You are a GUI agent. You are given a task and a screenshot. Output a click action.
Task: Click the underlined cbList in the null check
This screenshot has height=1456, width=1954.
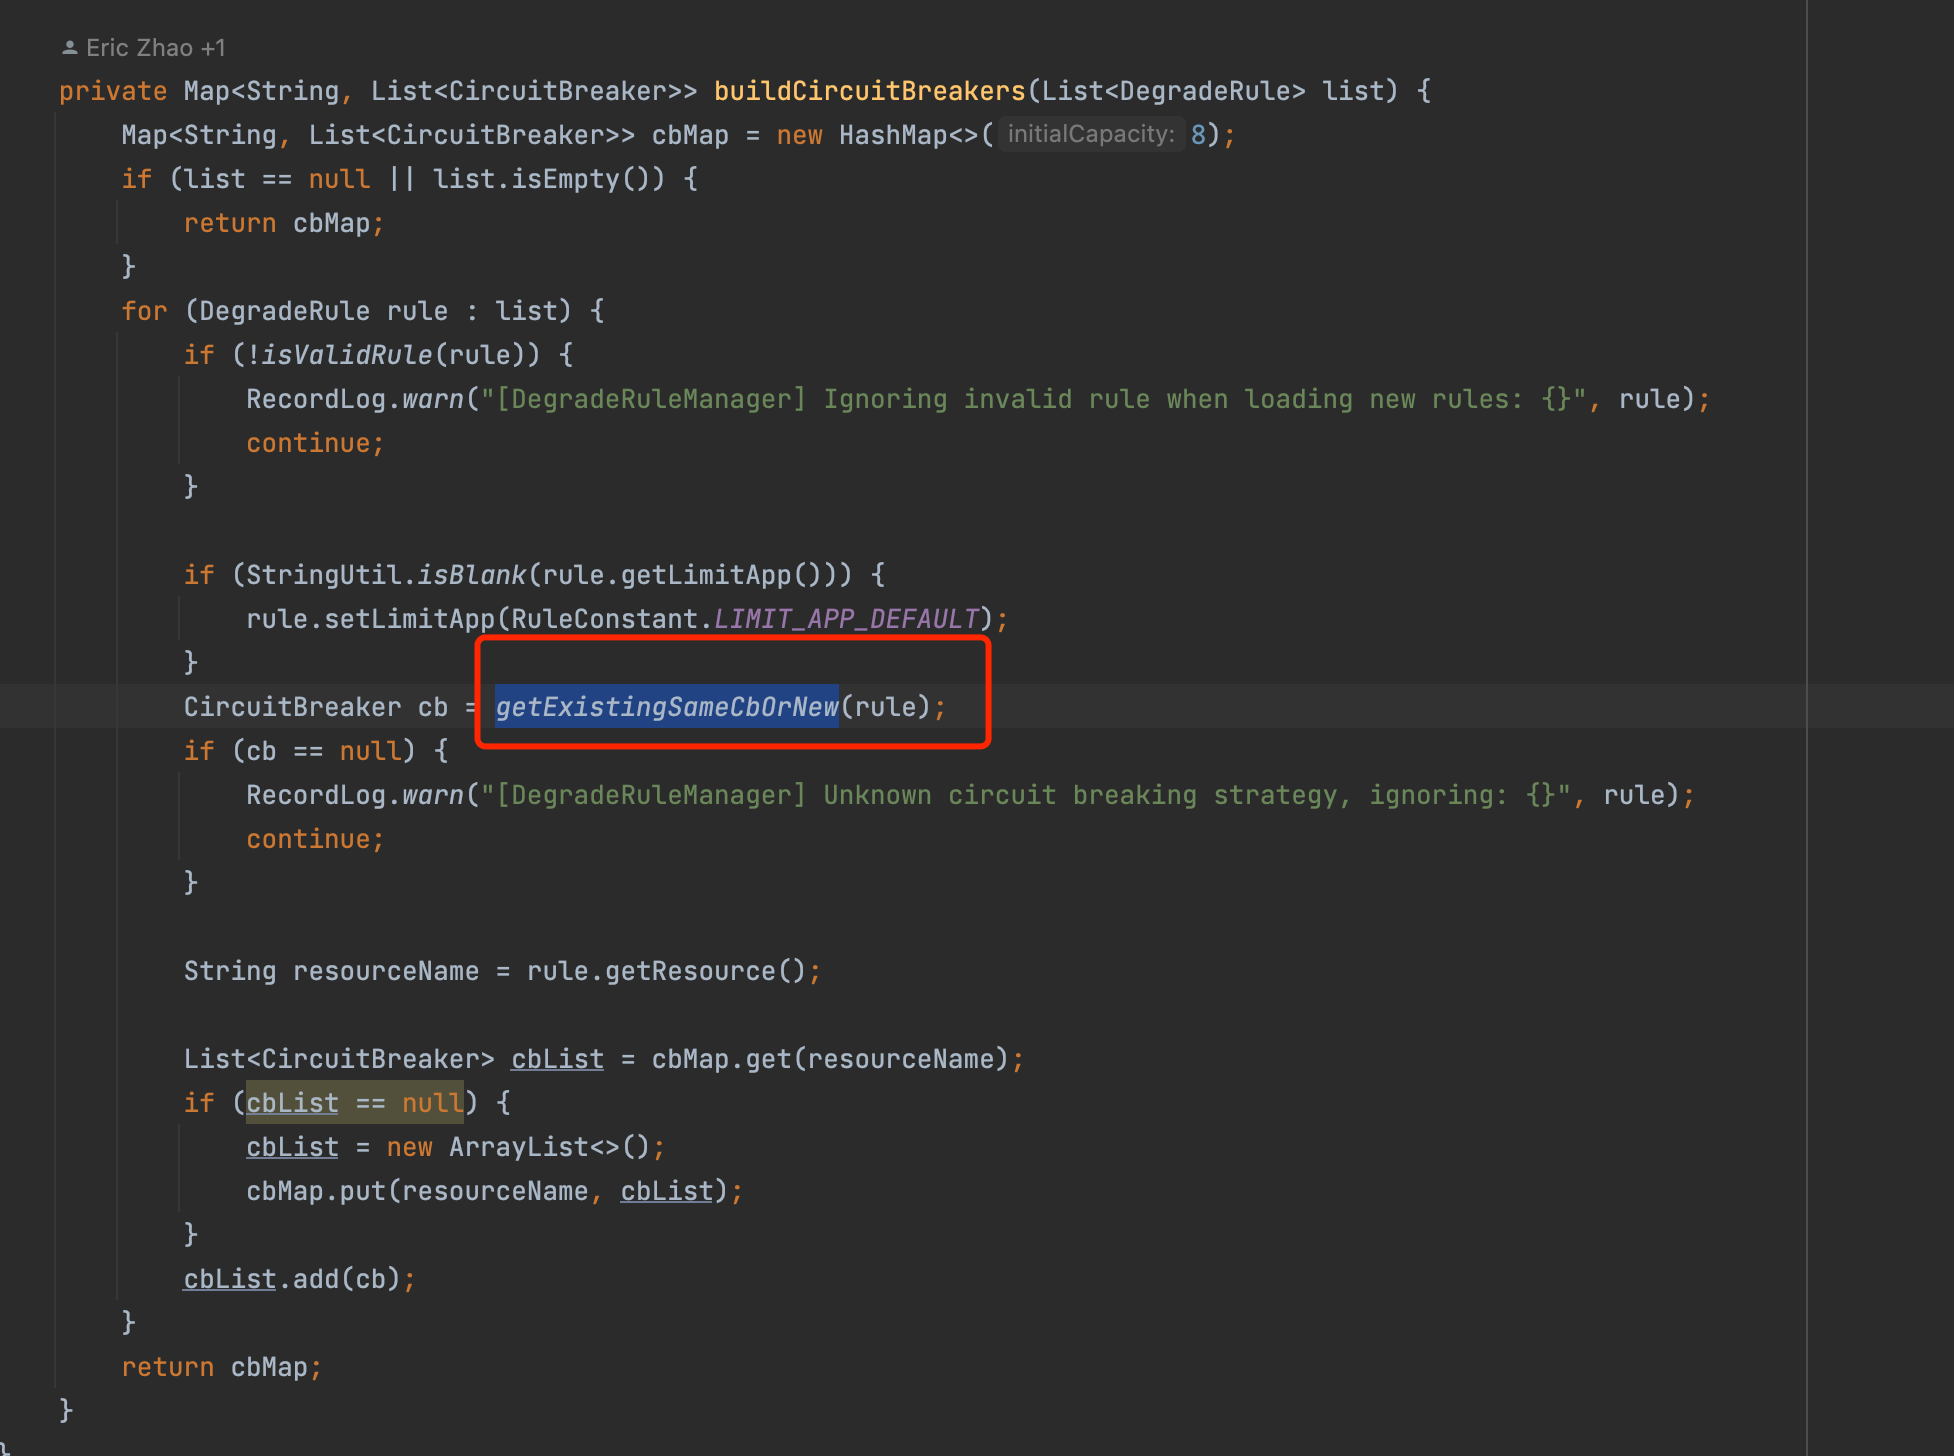pos(292,1102)
